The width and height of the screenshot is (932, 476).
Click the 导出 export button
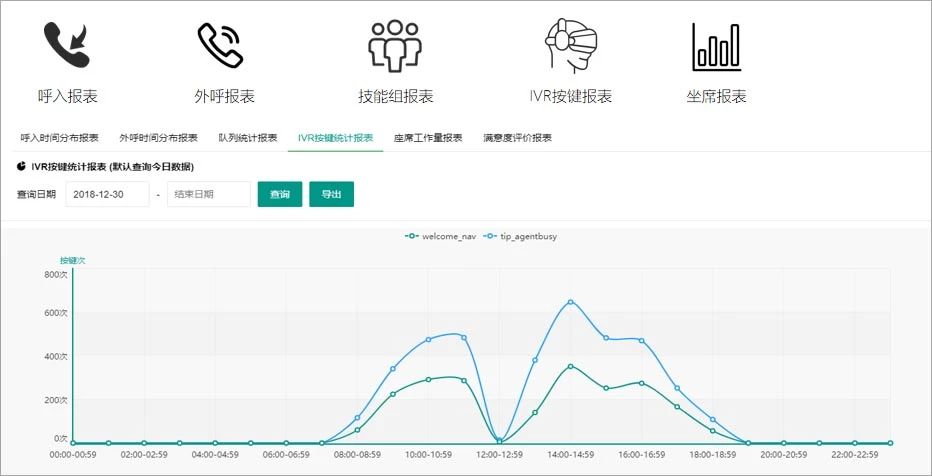pos(331,194)
